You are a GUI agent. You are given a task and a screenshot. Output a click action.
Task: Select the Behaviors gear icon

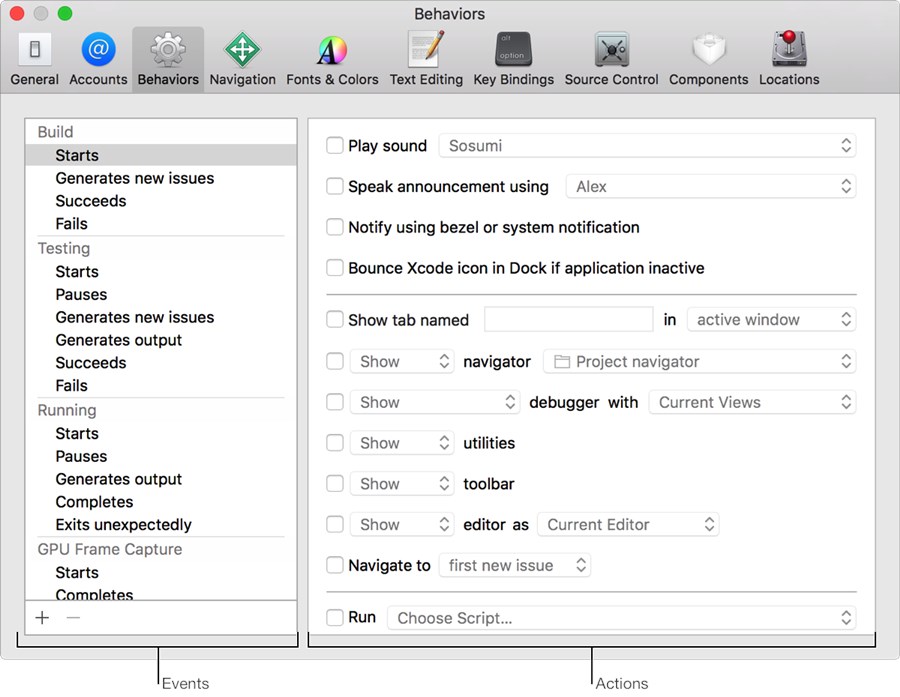[168, 49]
